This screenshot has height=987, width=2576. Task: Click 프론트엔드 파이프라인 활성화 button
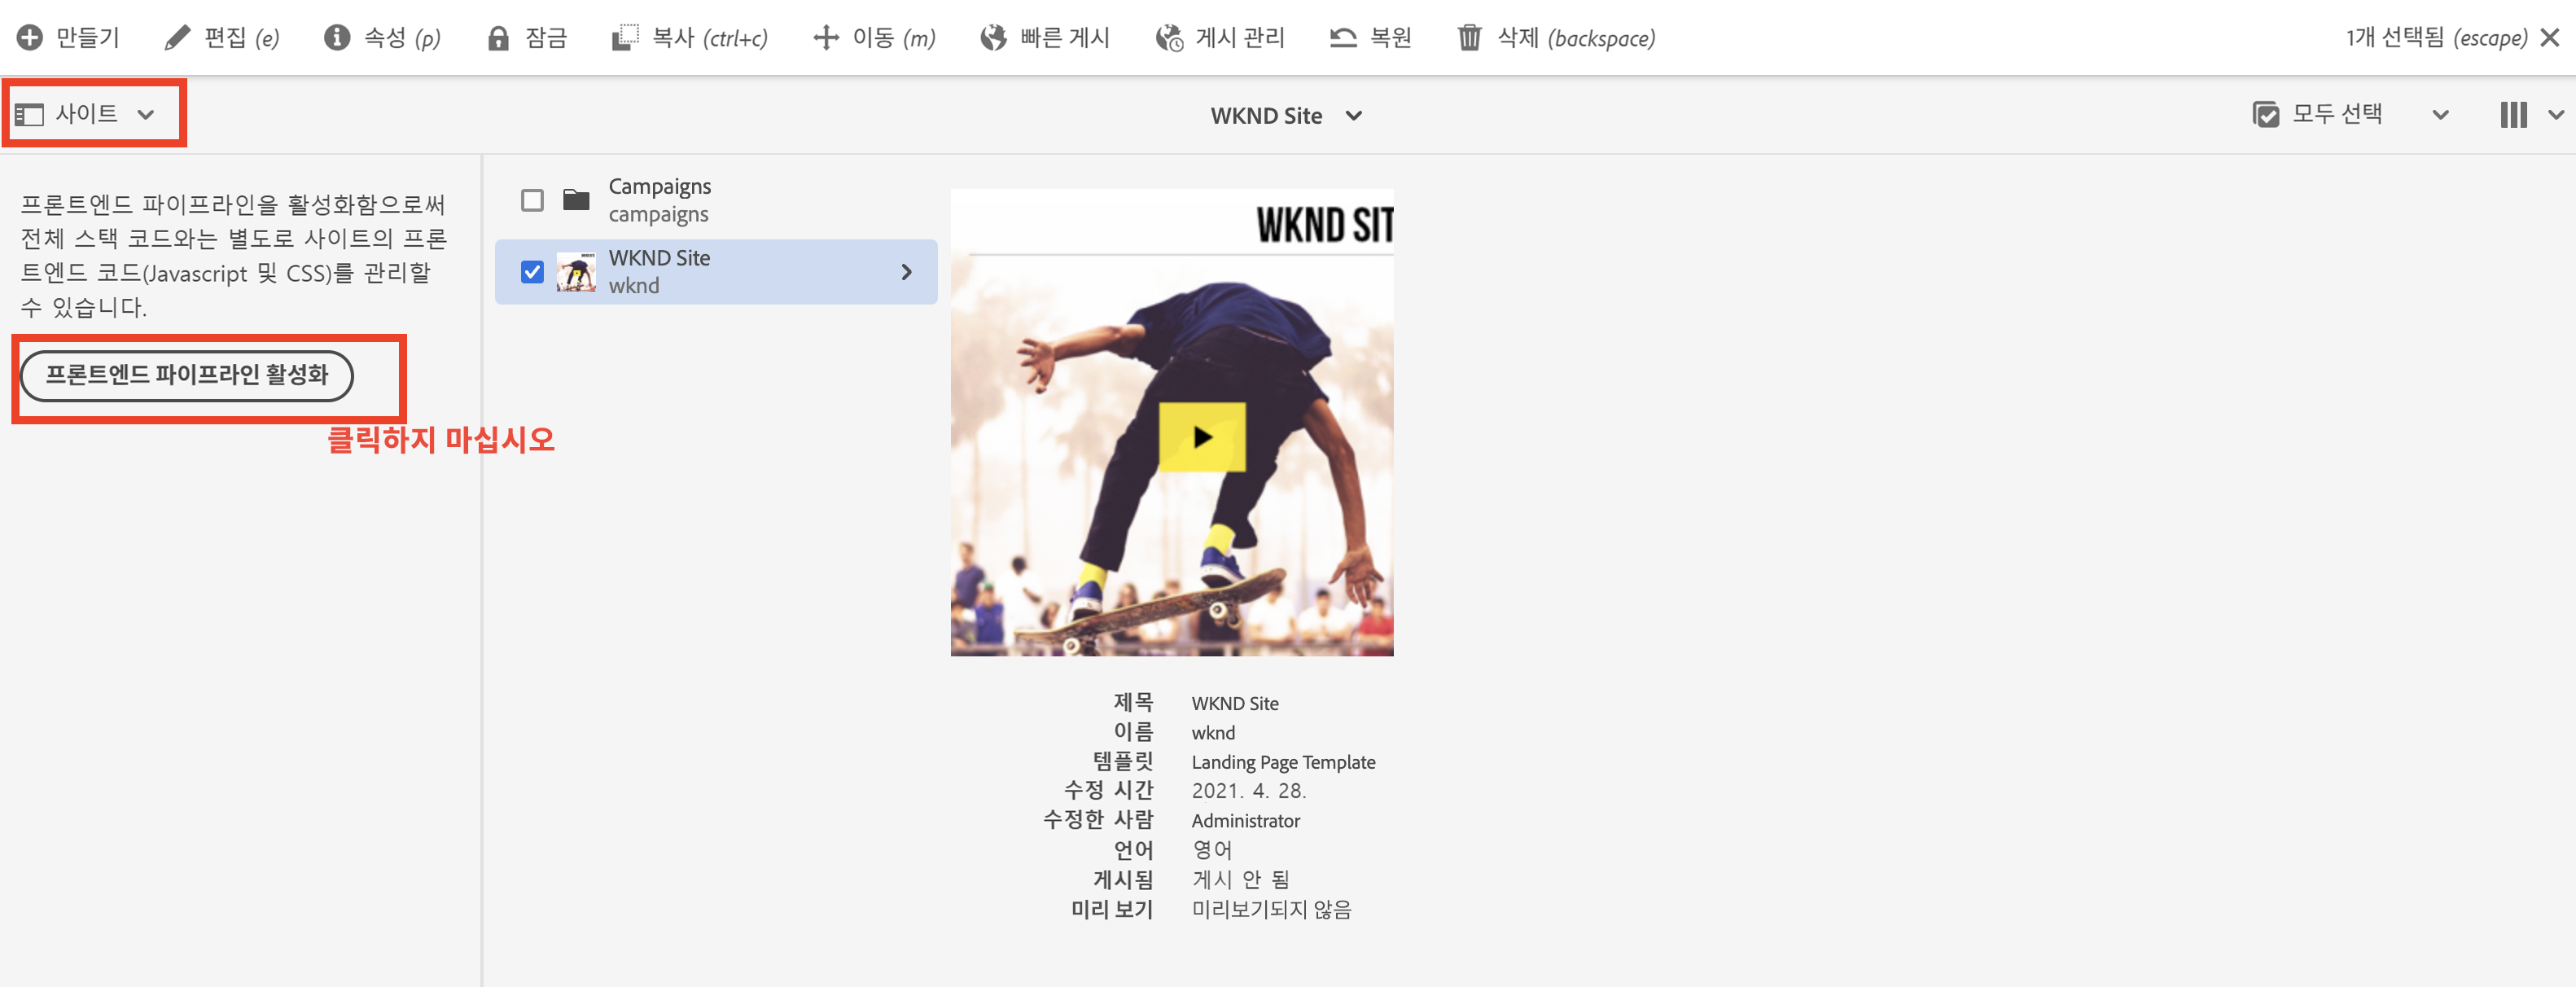point(186,375)
